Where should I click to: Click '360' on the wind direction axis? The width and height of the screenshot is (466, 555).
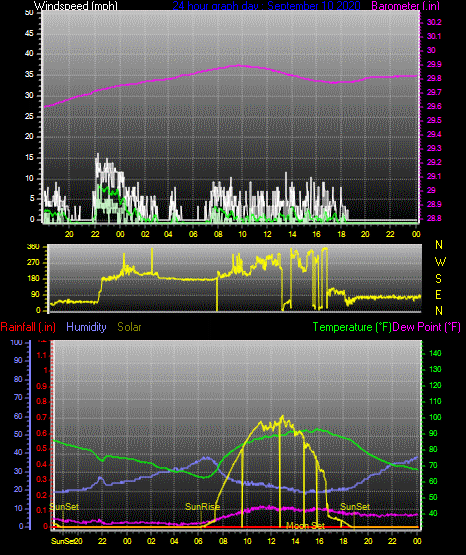pyautogui.click(x=33, y=247)
